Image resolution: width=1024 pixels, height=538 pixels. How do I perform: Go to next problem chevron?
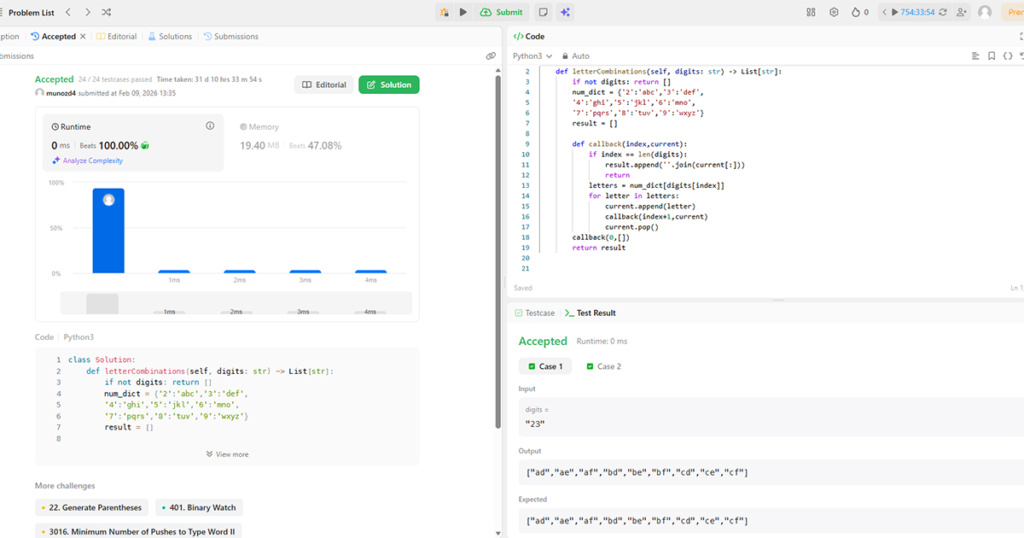(x=87, y=12)
